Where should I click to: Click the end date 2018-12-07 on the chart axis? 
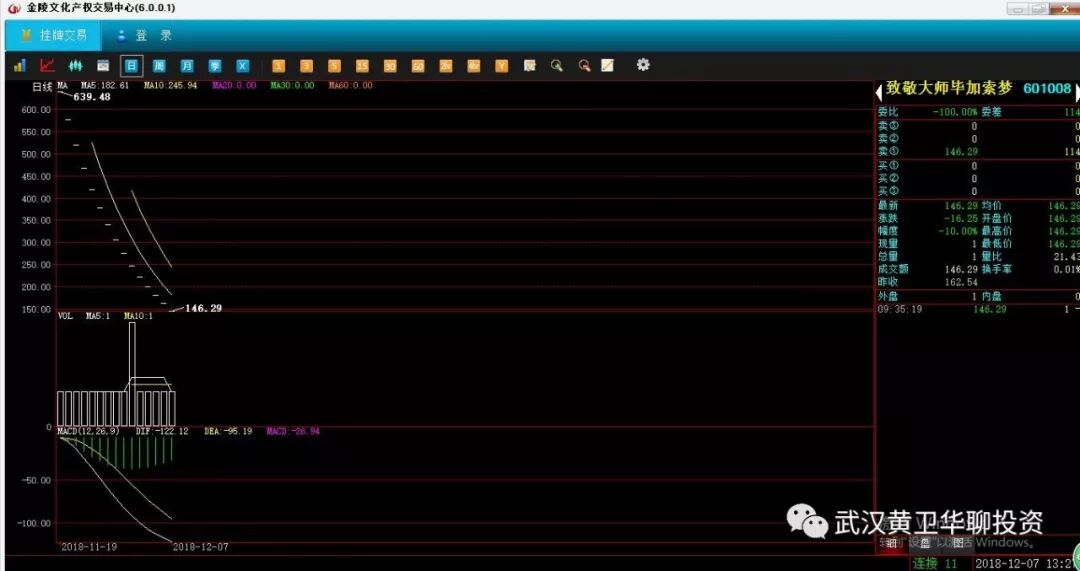200,547
